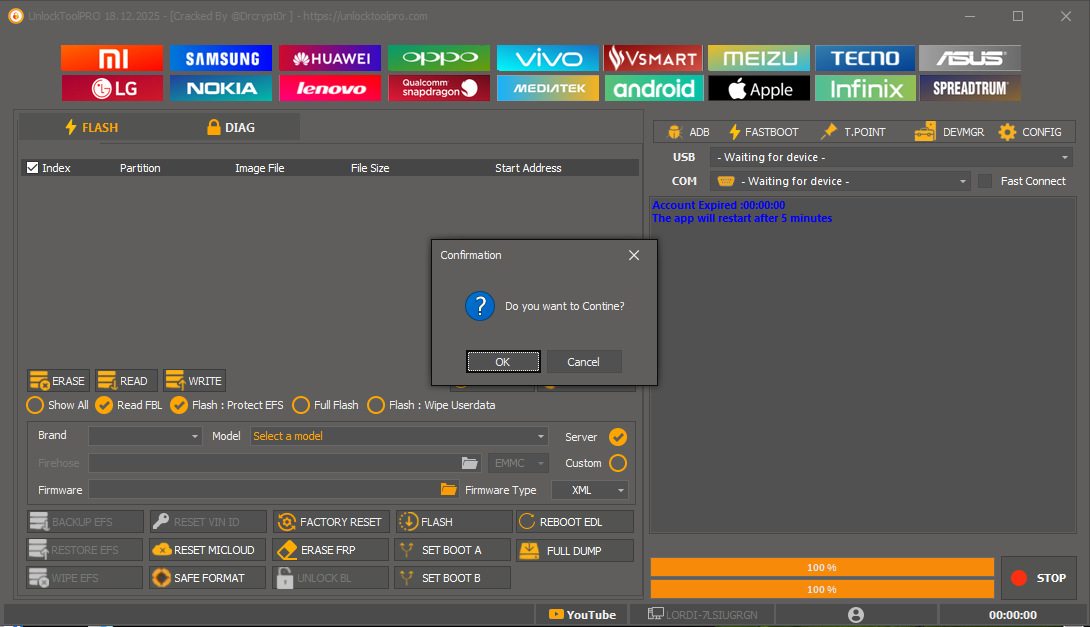Select the Custom option
The height and width of the screenshot is (627, 1090).
click(618, 463)
